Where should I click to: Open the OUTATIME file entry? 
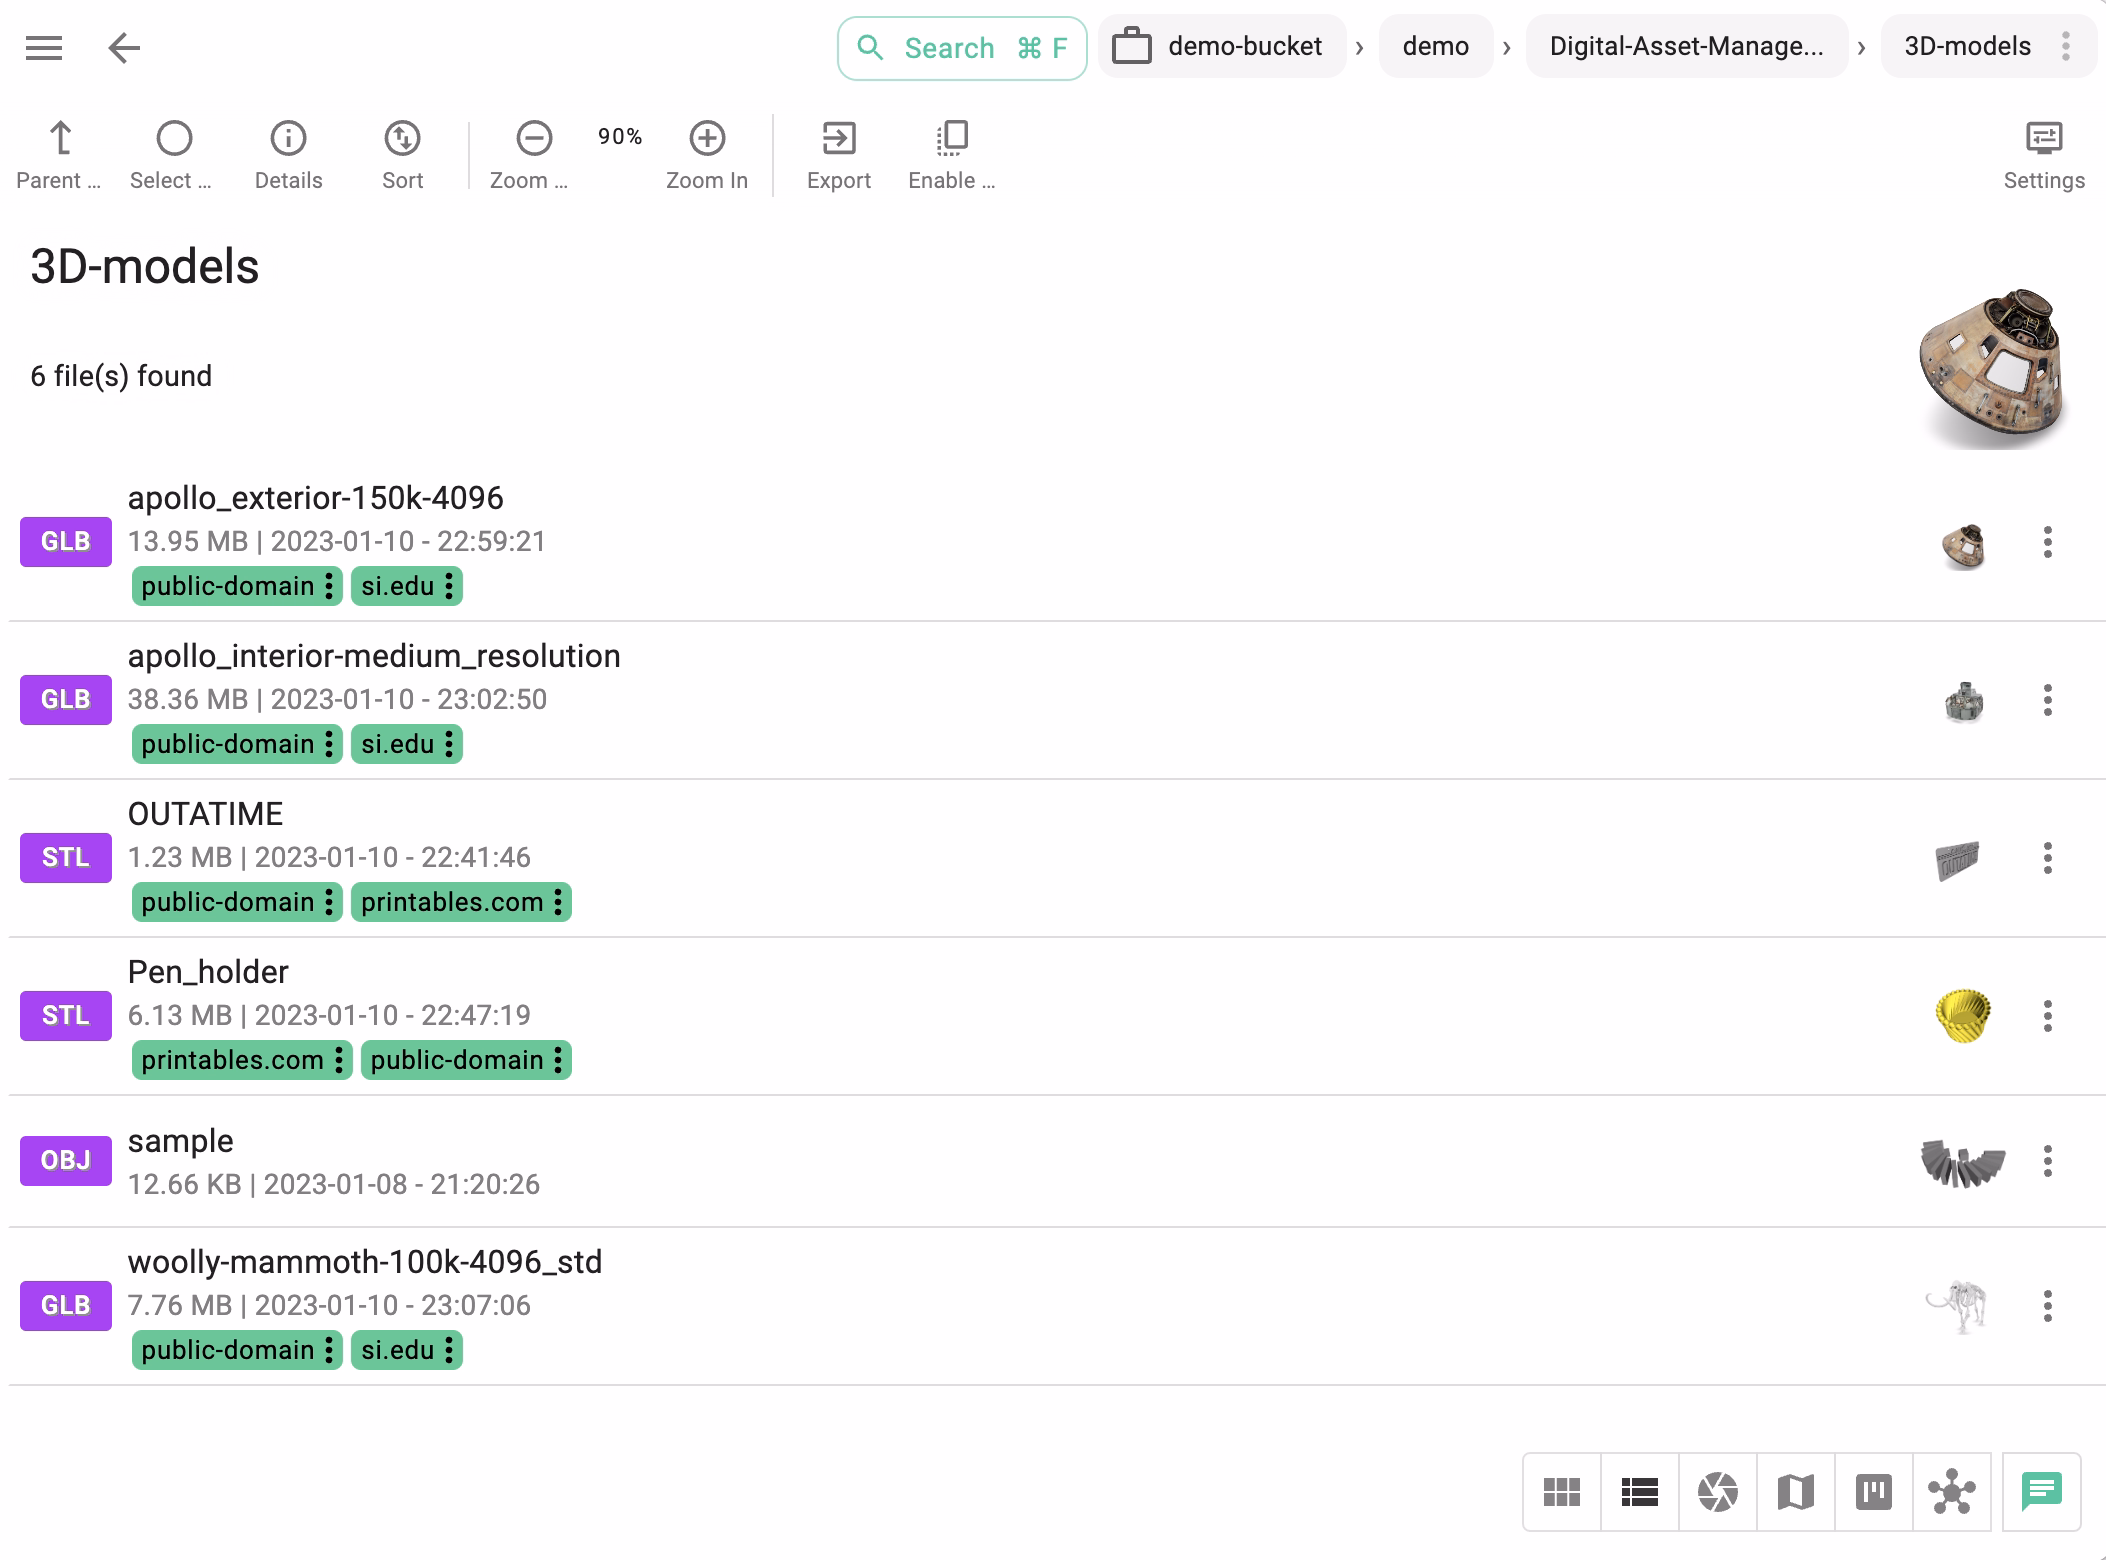click(206, 814)
